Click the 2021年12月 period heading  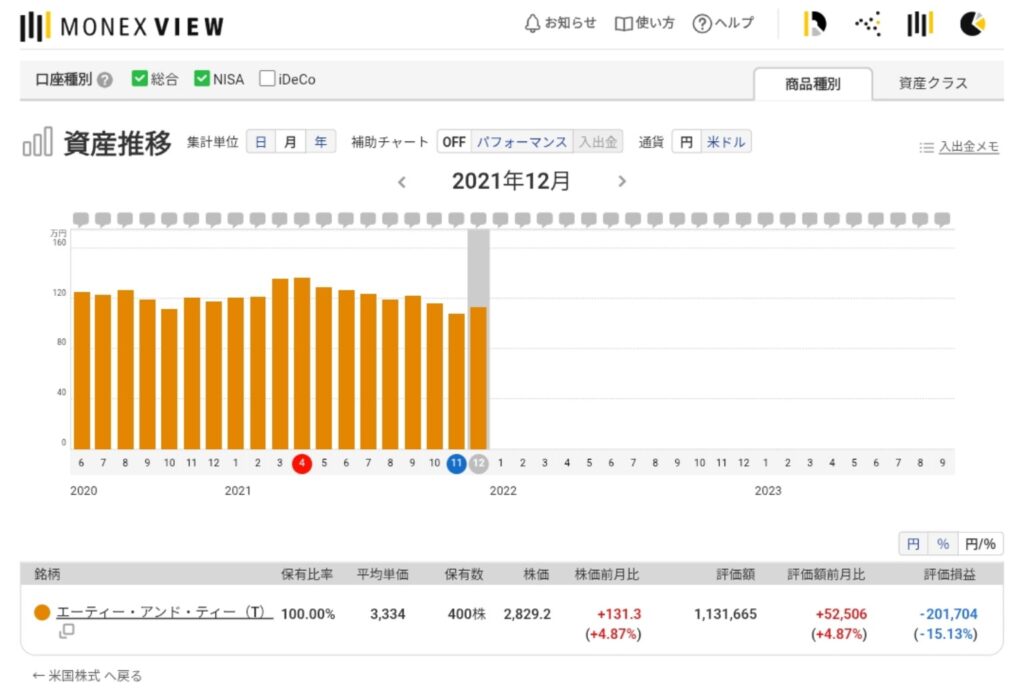pos(511,181)
